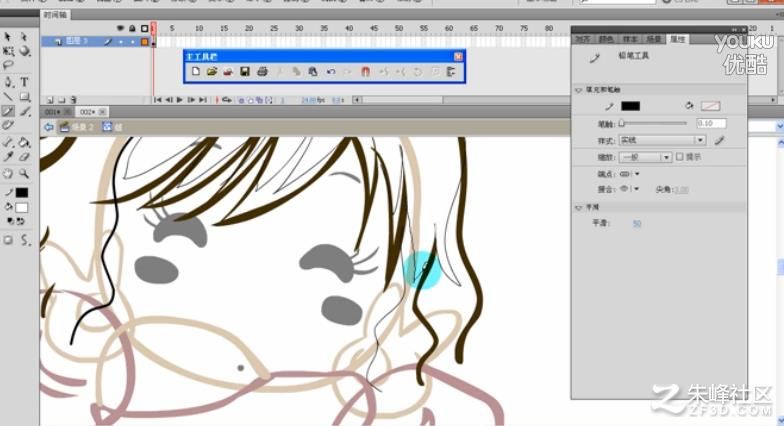Select the Line tool
This screenshot has height=426, width=784.
(8, 96)
